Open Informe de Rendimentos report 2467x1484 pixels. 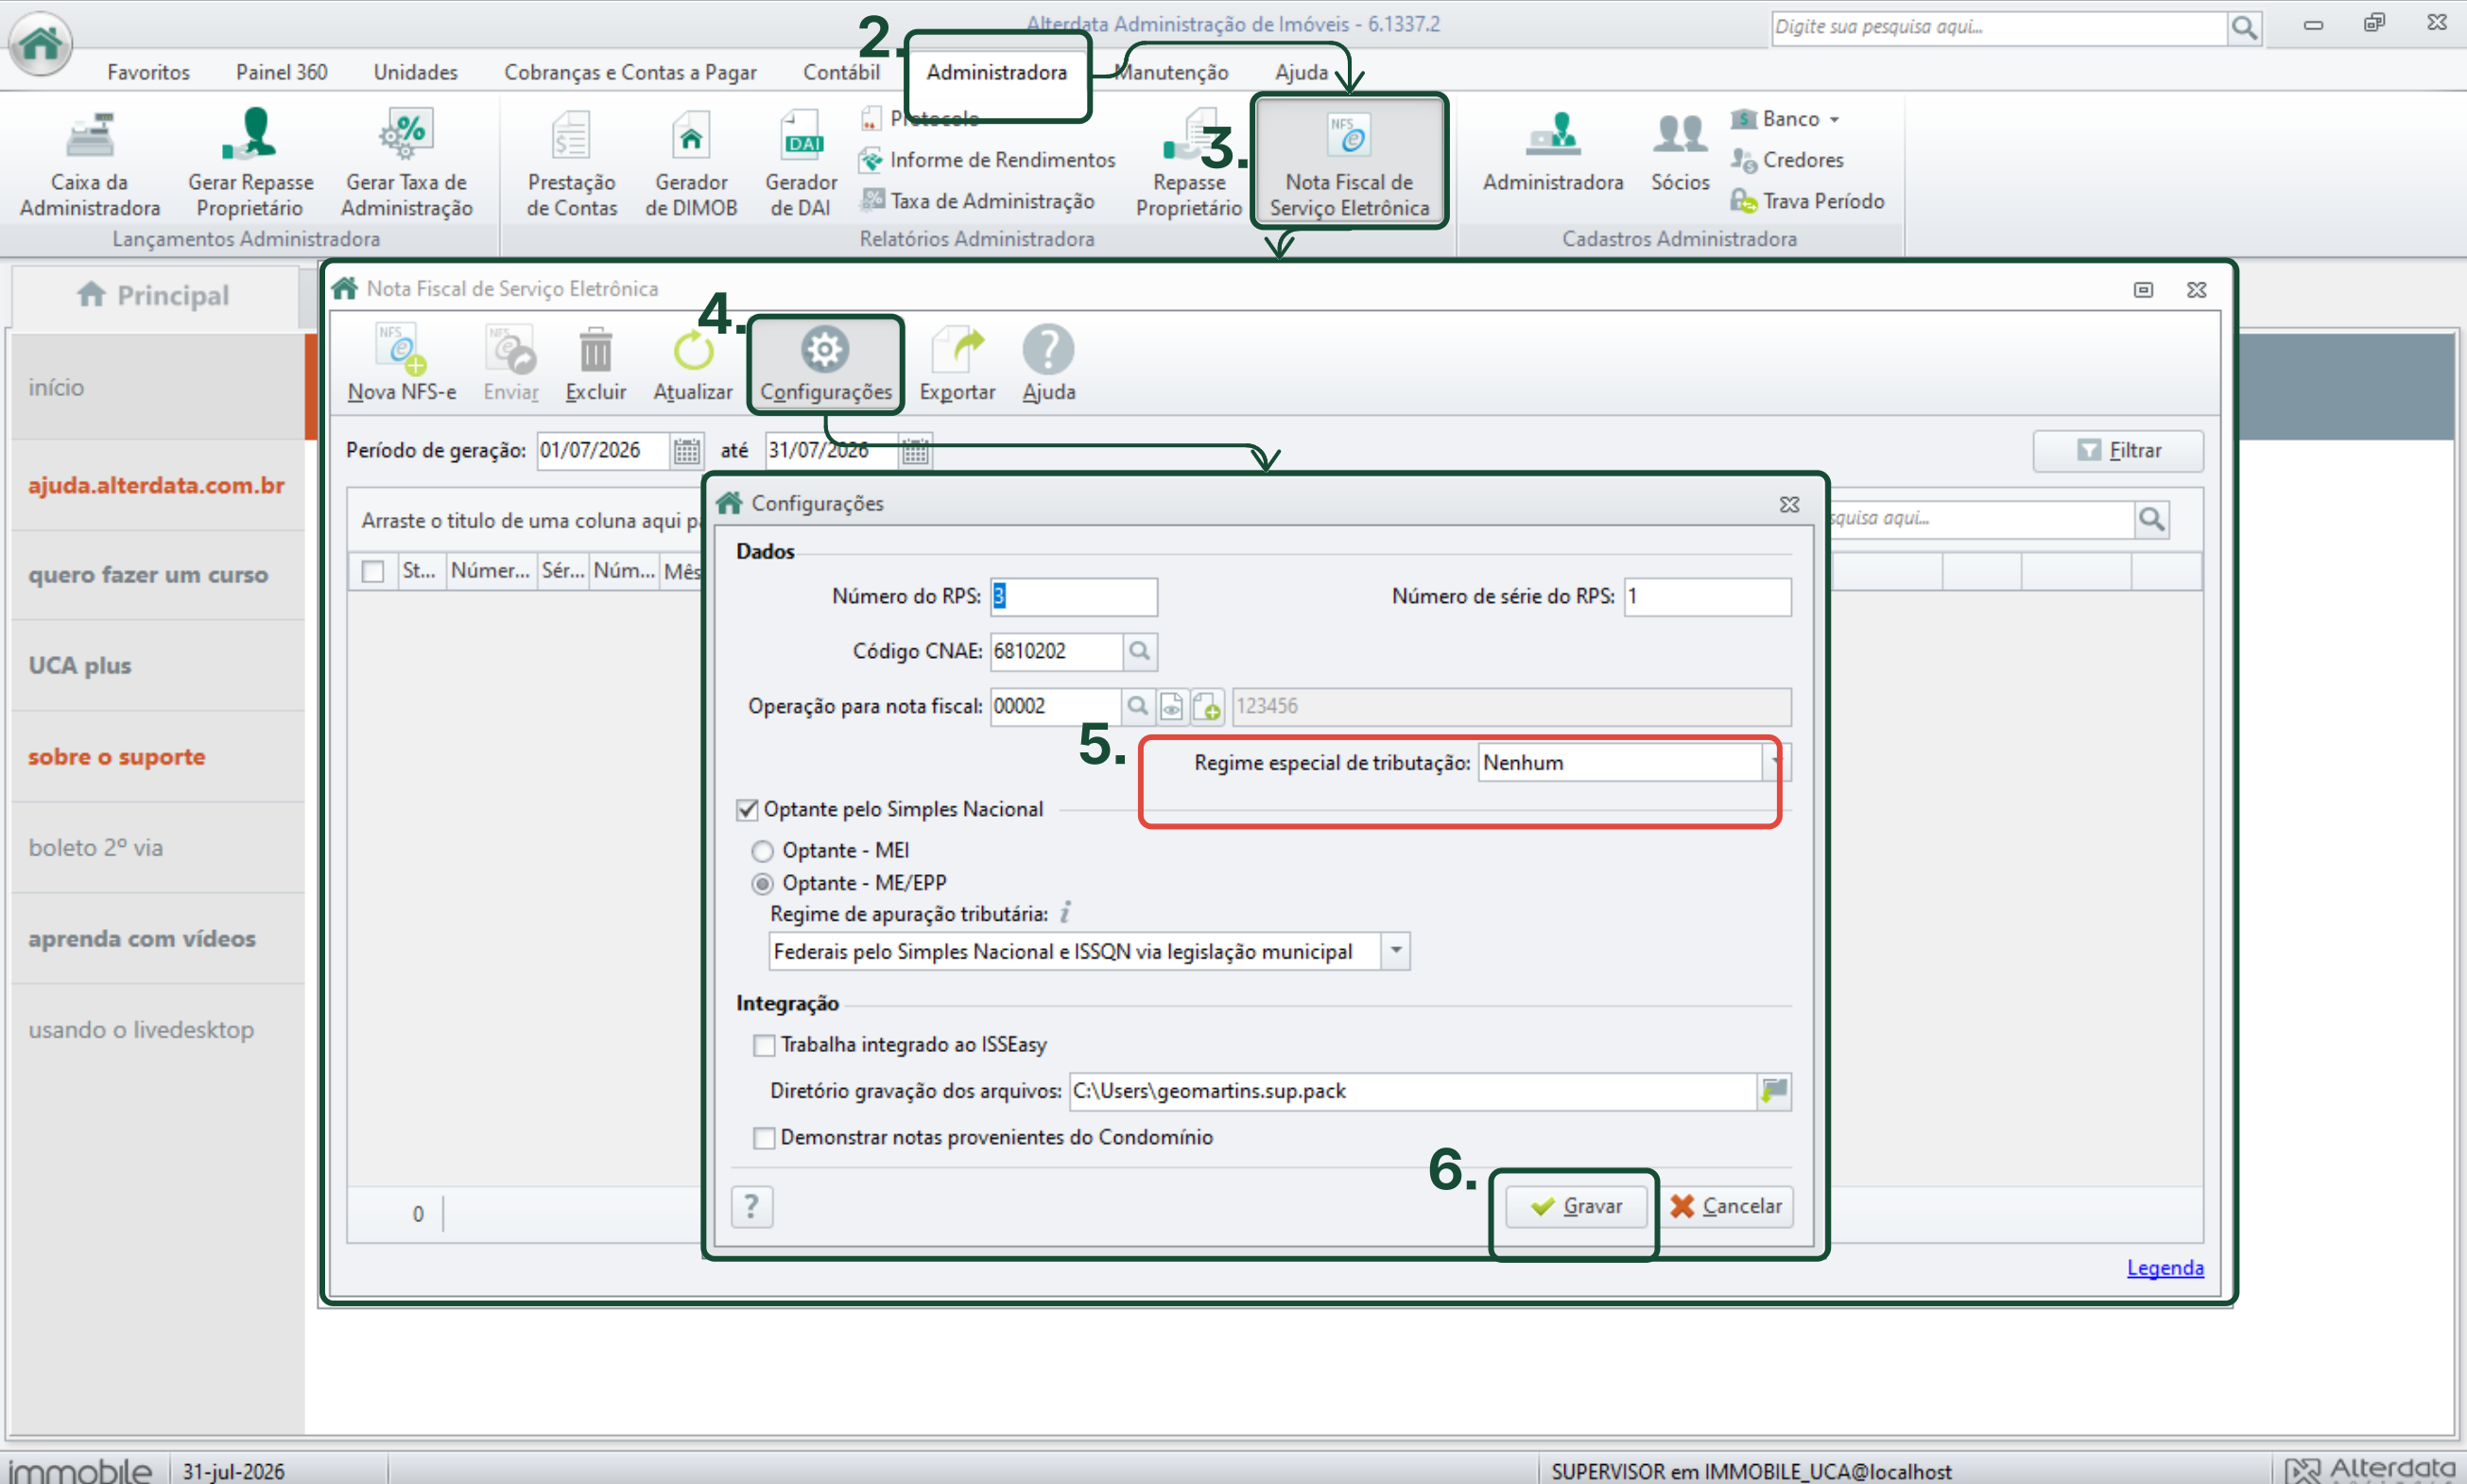pos(987,160)
